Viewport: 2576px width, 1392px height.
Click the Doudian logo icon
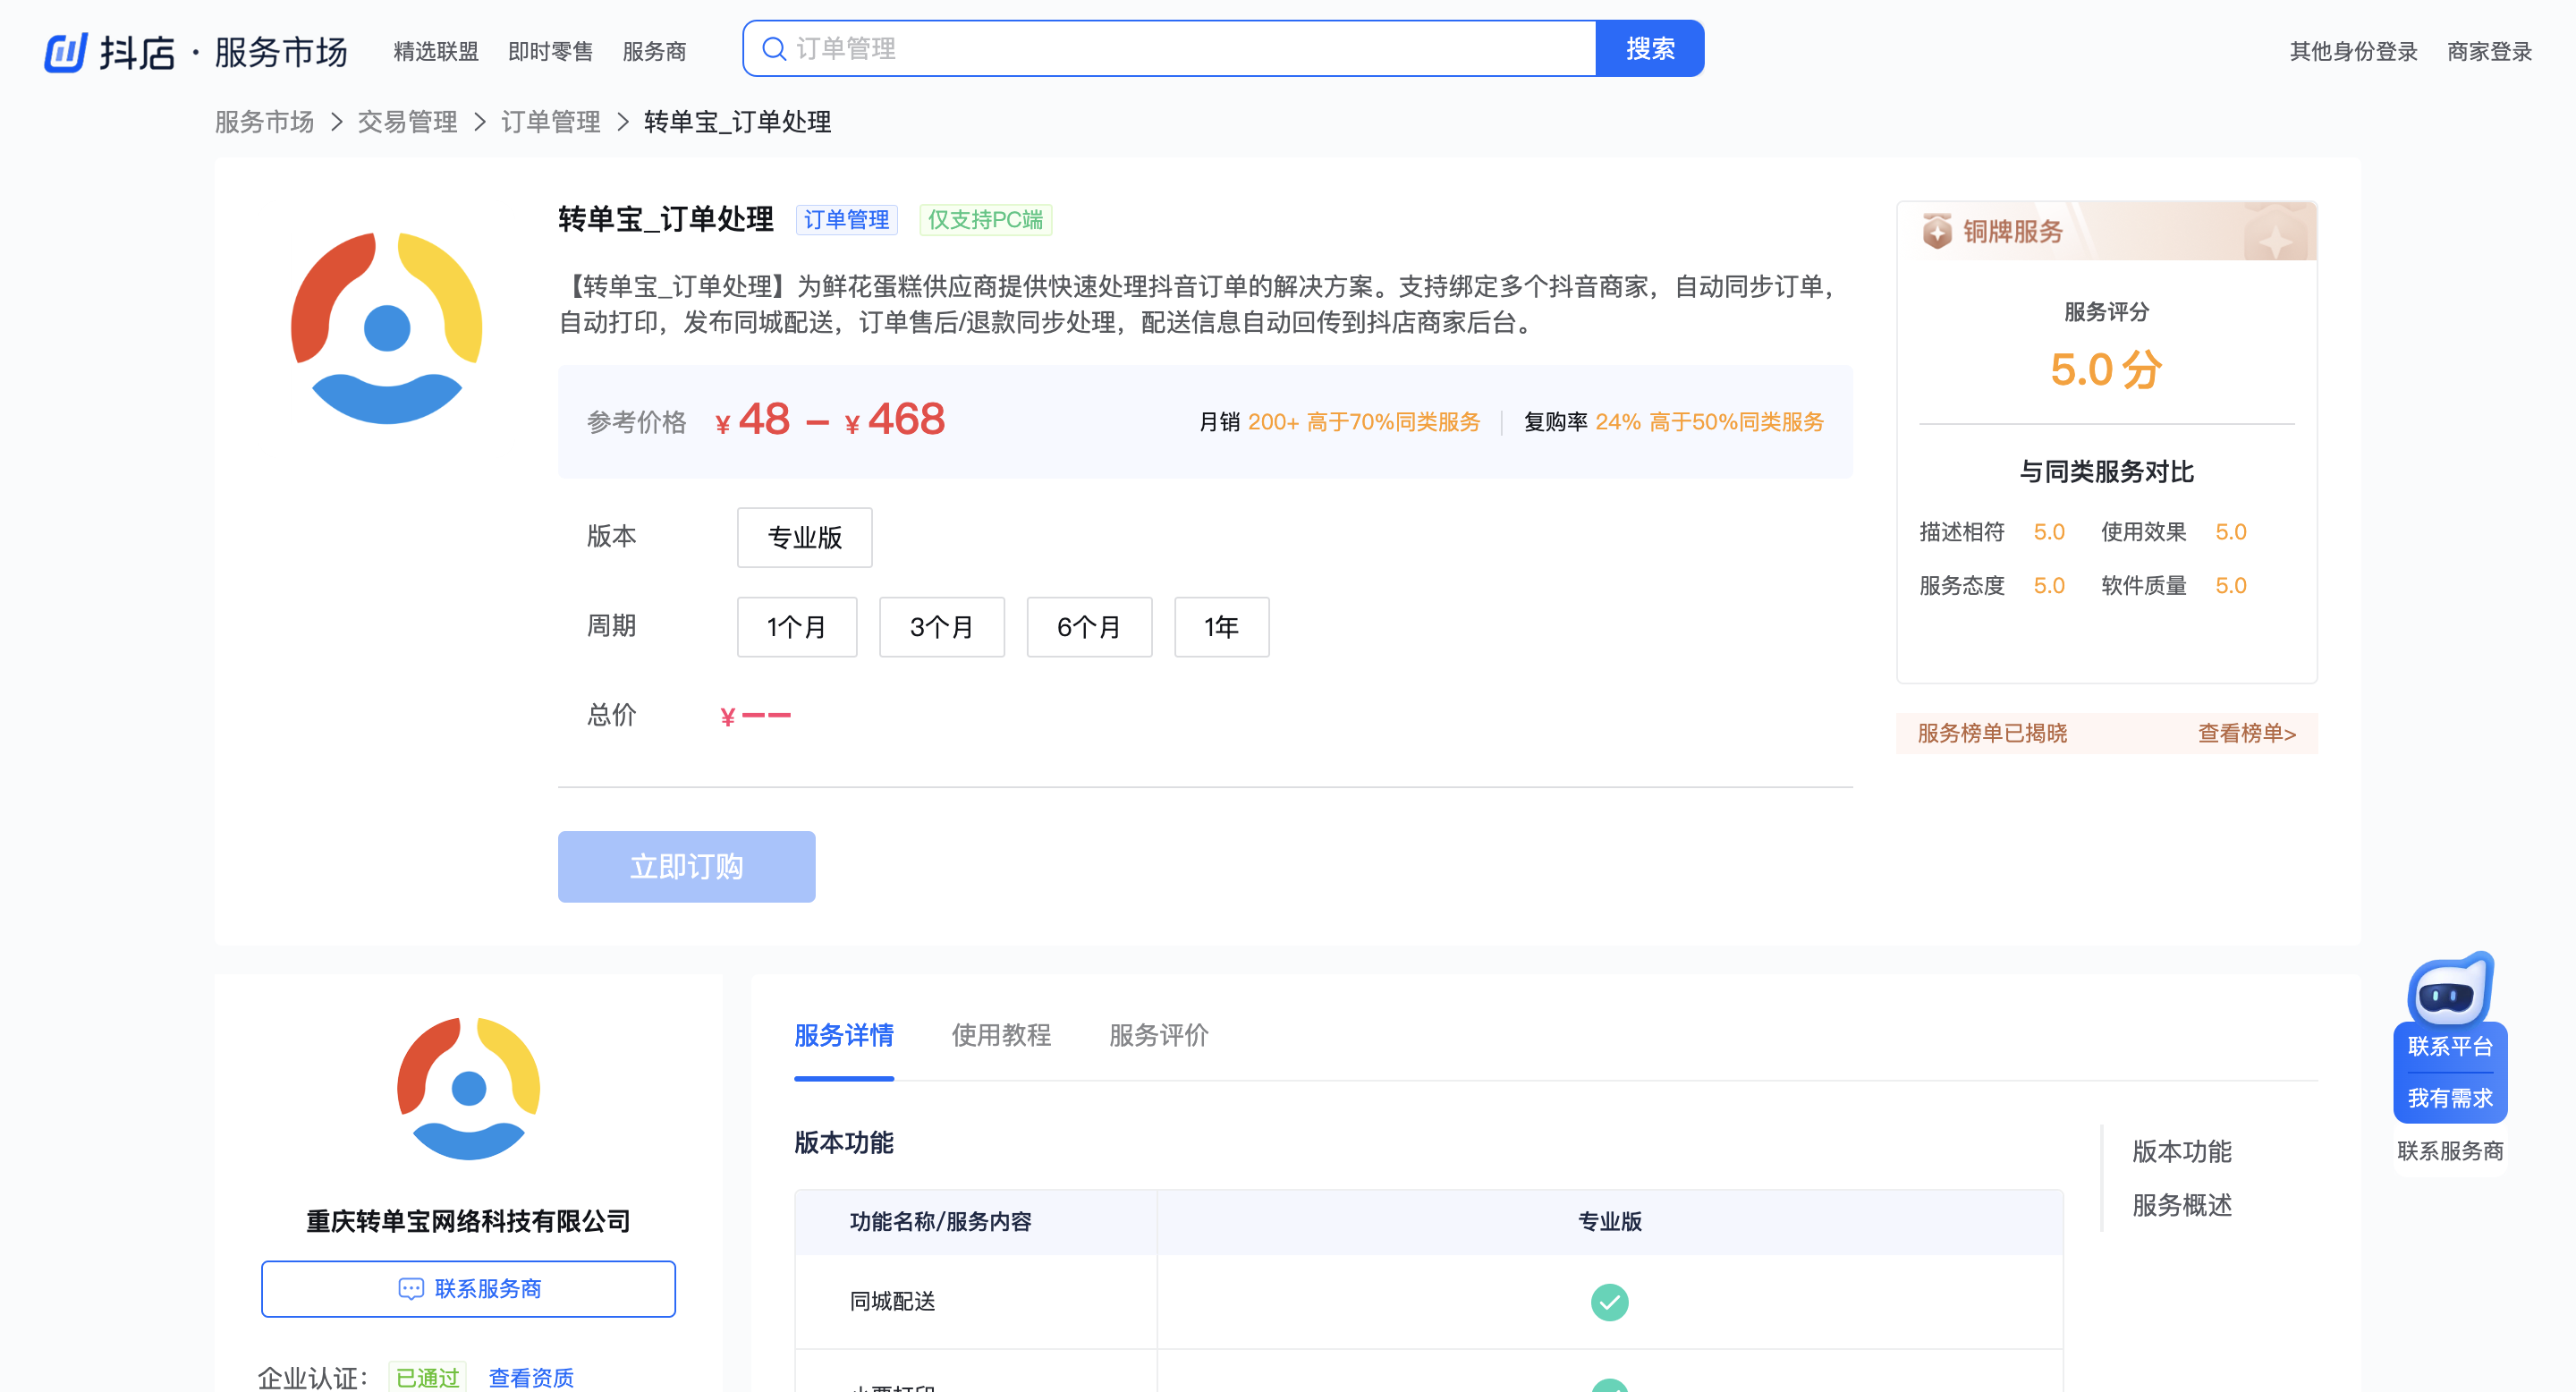click(x=66, y=51)
